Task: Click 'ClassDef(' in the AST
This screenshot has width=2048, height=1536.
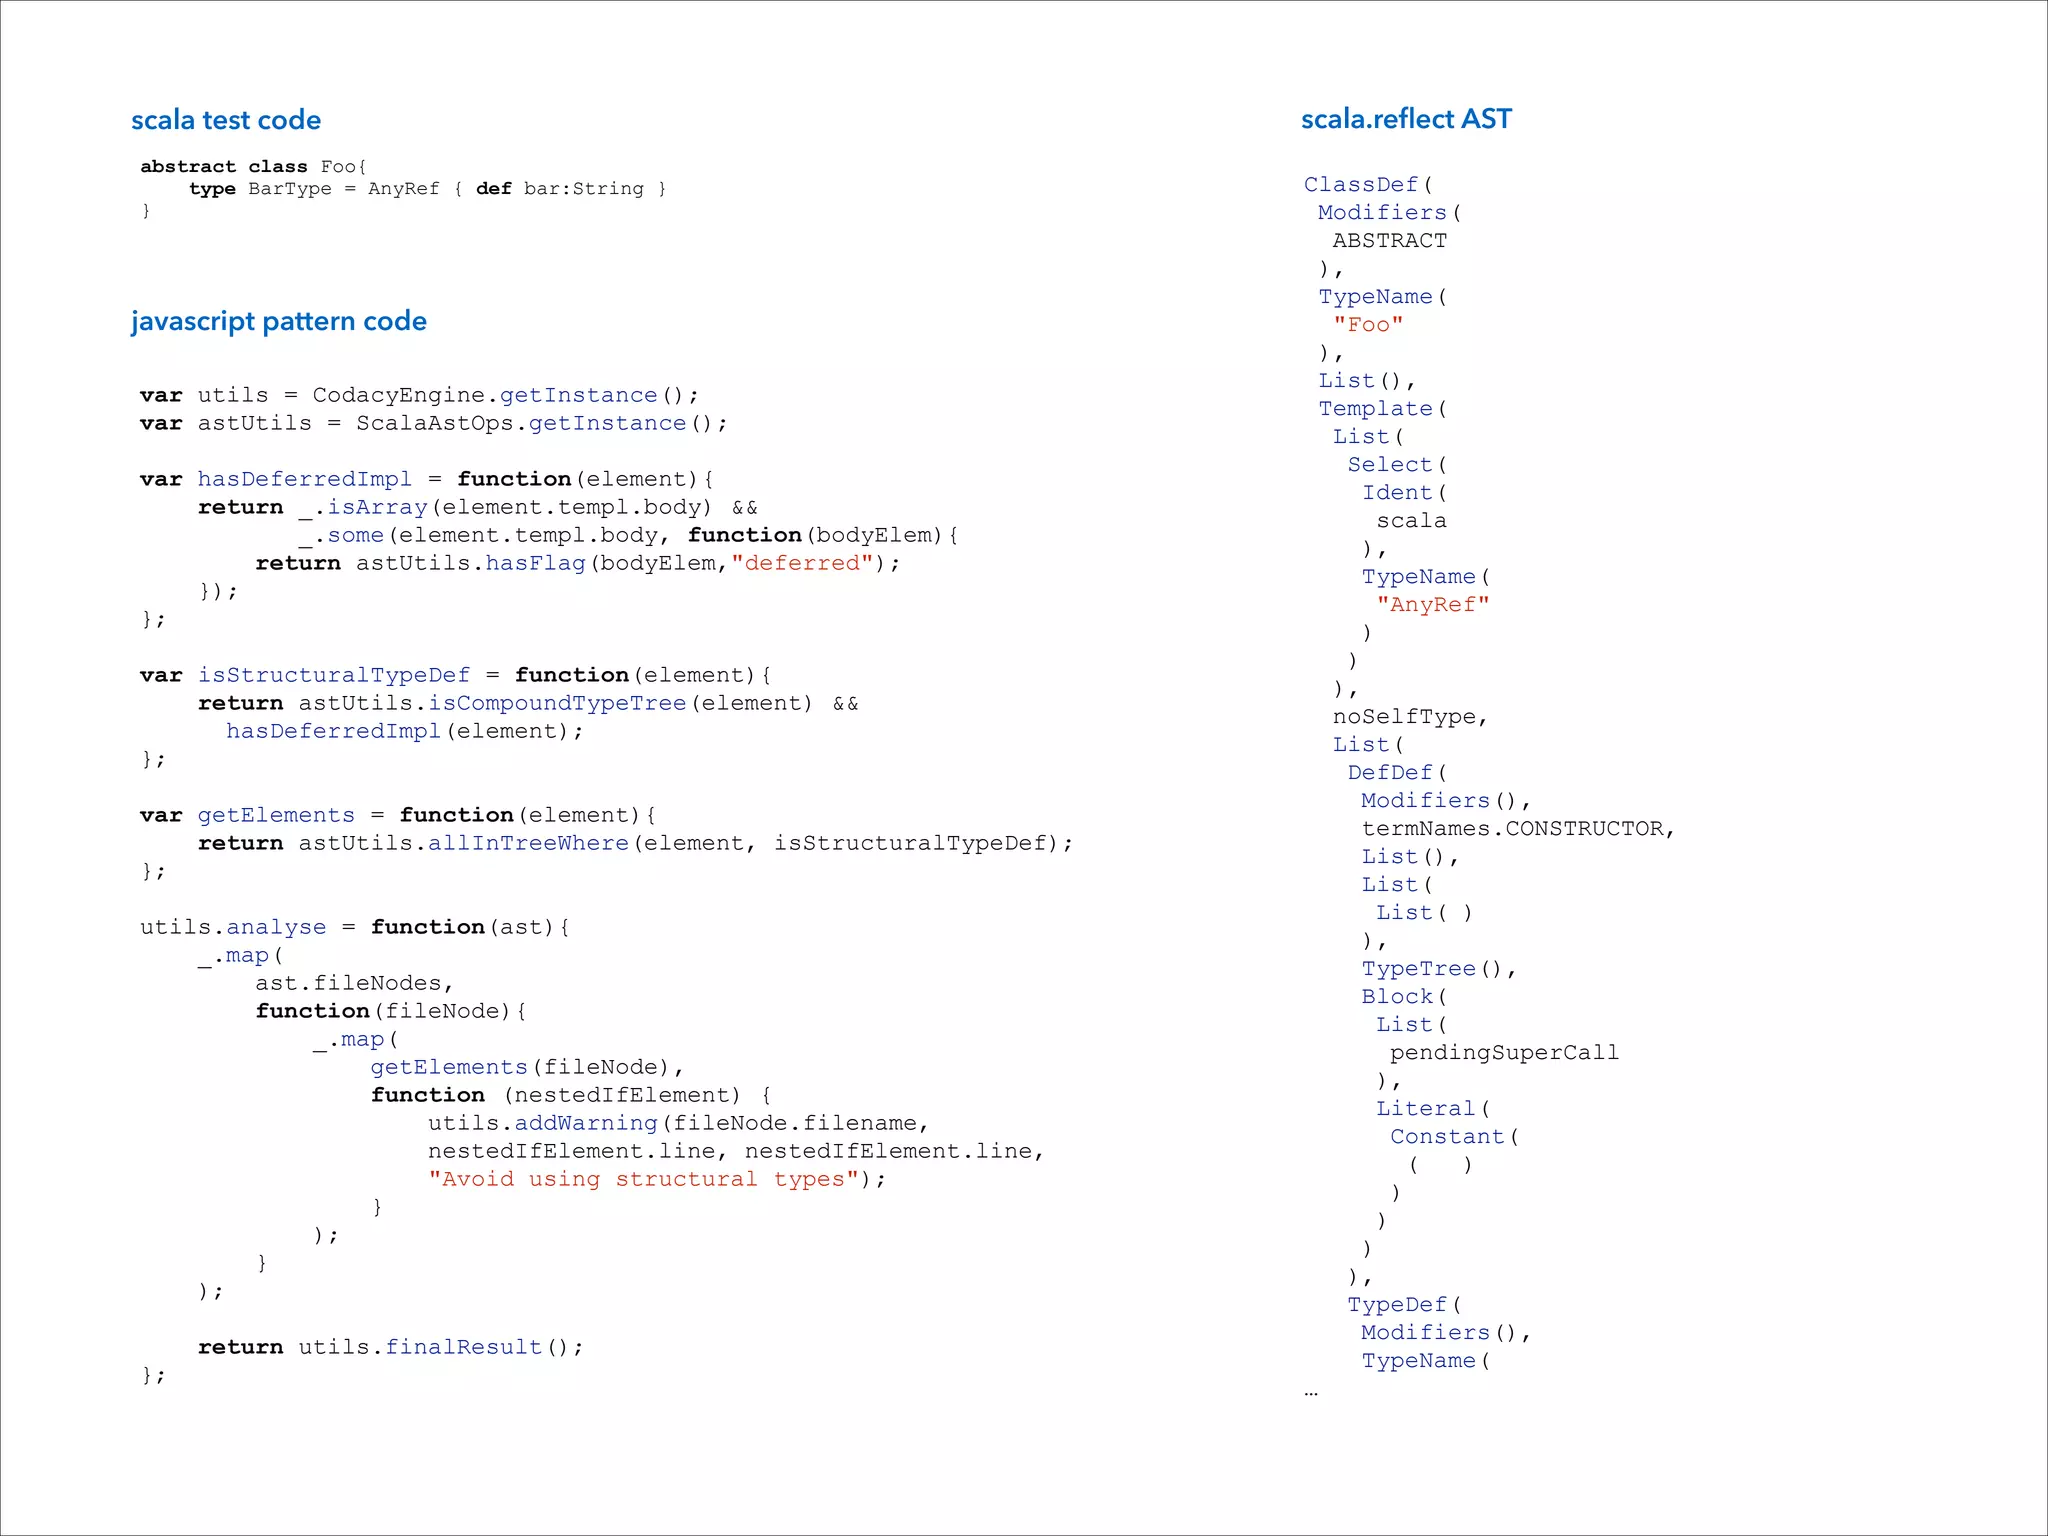Action: (x=1368, y=185)
